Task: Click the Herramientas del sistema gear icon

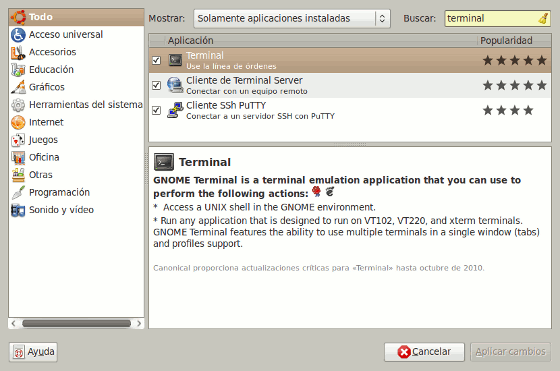Action: (18, 105)
